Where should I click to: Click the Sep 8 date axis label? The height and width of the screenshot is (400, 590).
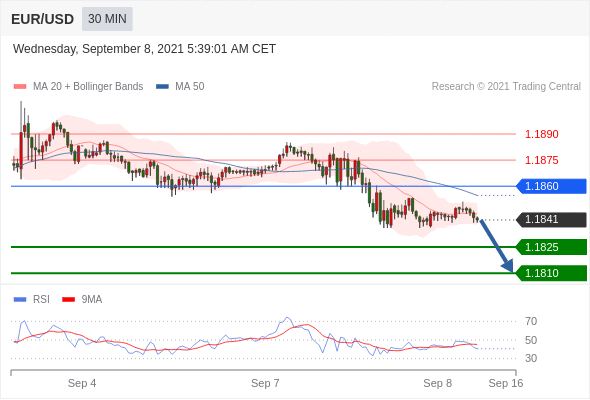(437, 383)
